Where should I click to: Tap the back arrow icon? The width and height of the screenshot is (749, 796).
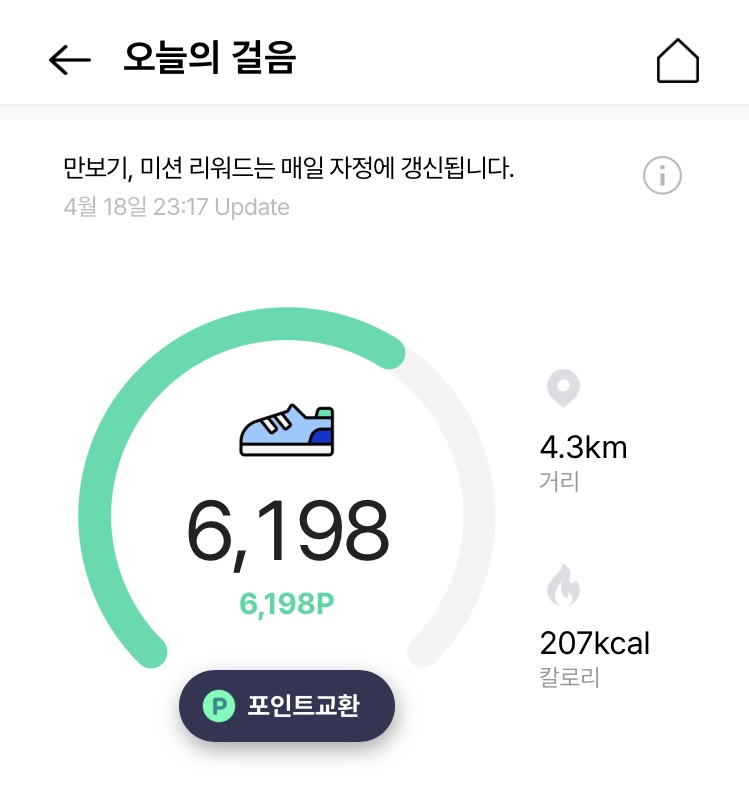pos(70,60)
